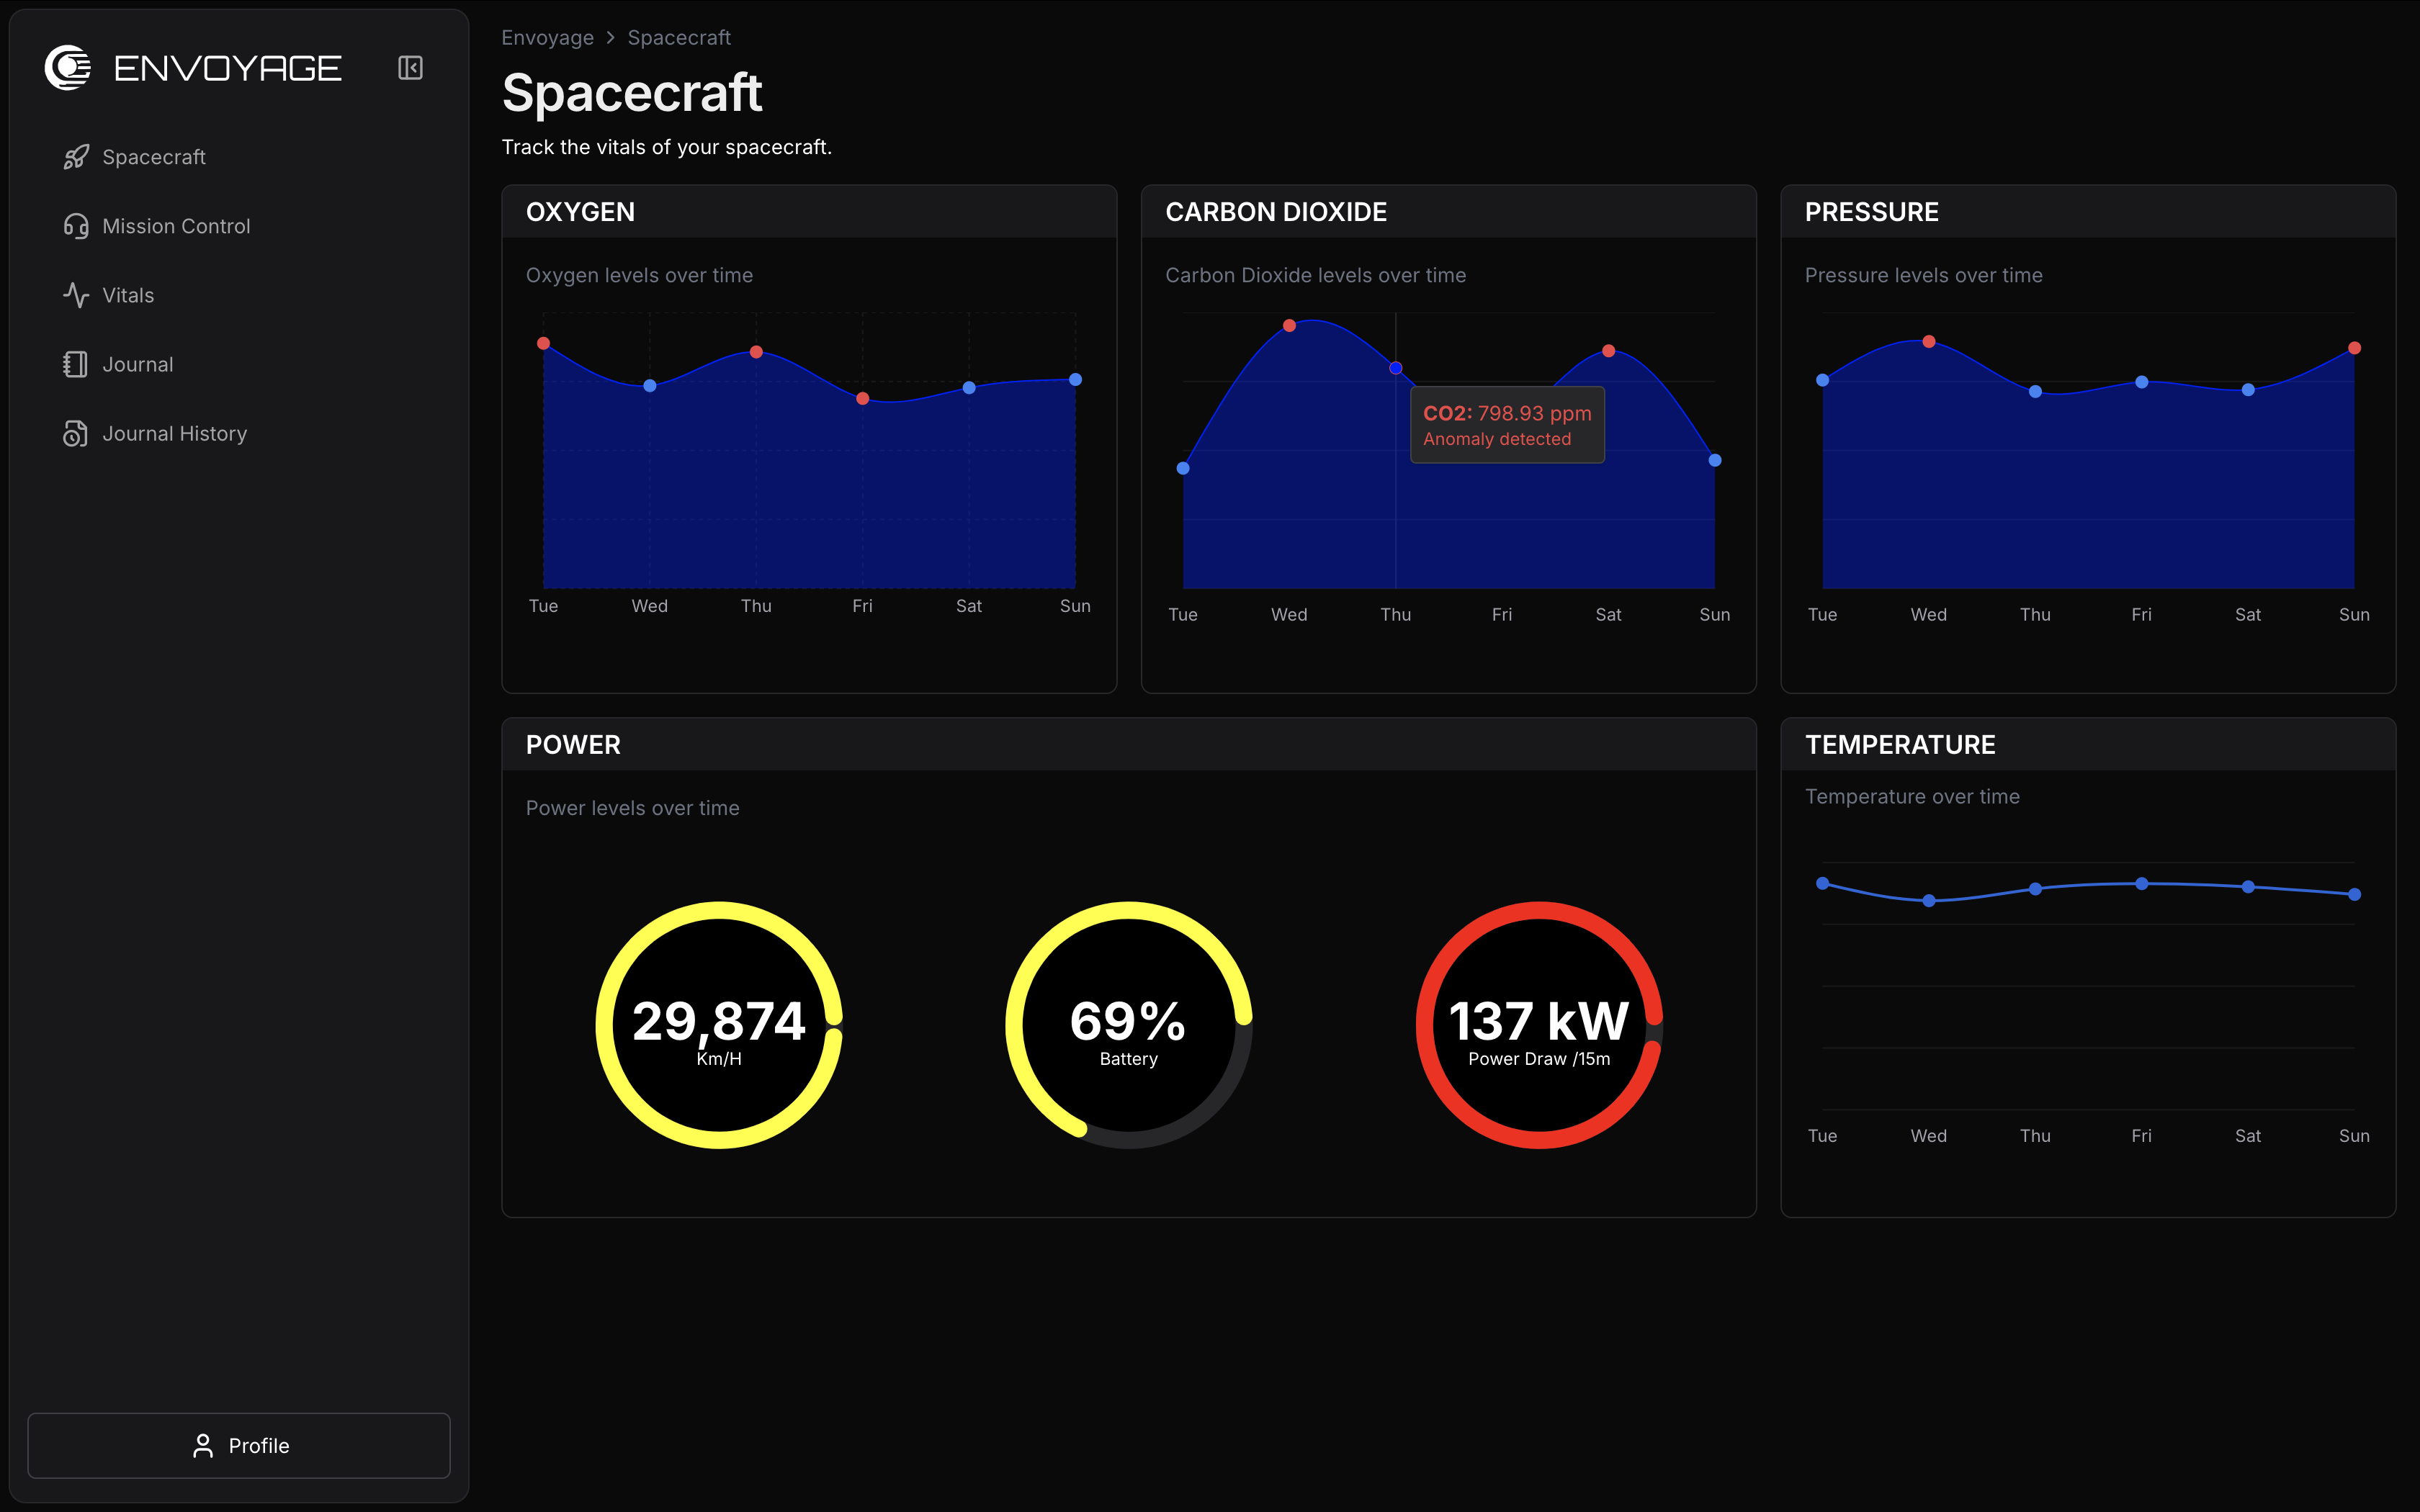Click the breadcrumb chevron separator
Screen dimensions: 2420x1512
tap(610, 37)
